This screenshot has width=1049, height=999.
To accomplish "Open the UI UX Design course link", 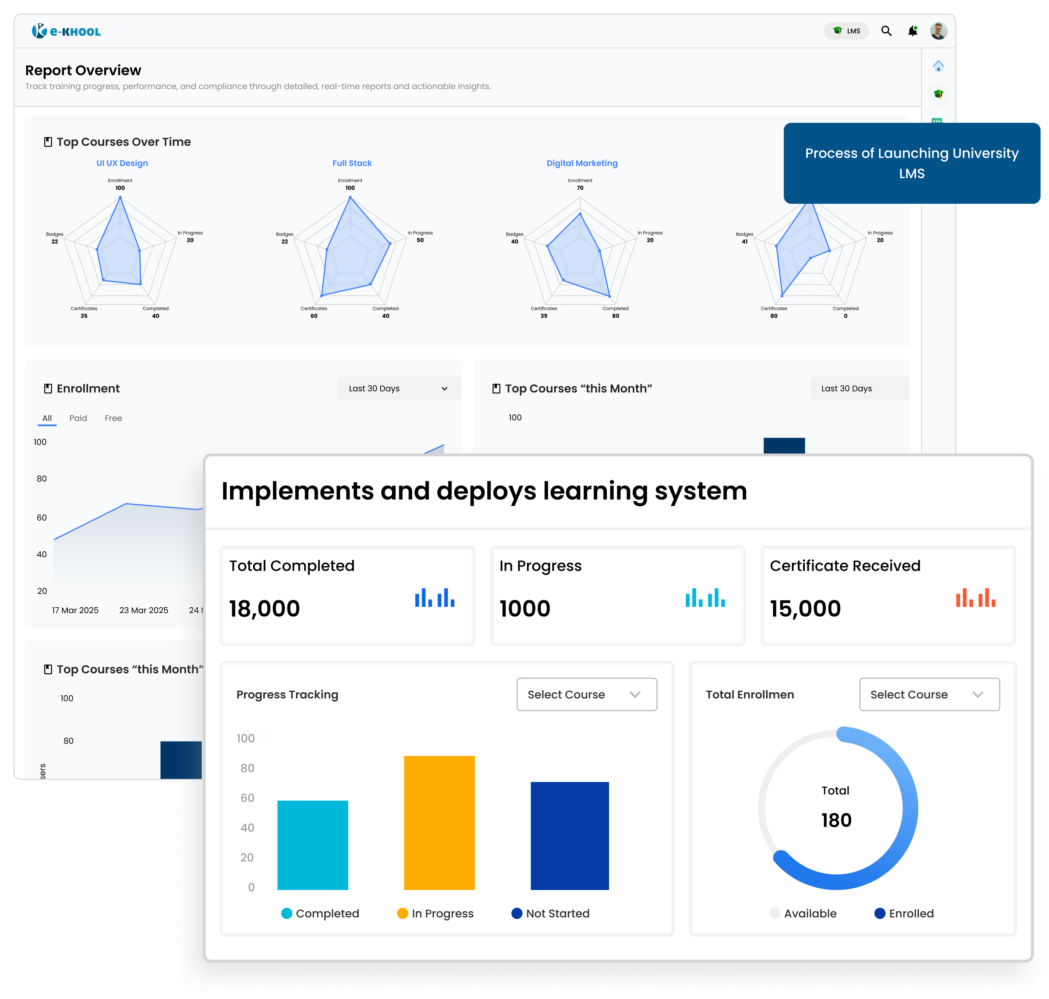I will [x=122, y=163].
